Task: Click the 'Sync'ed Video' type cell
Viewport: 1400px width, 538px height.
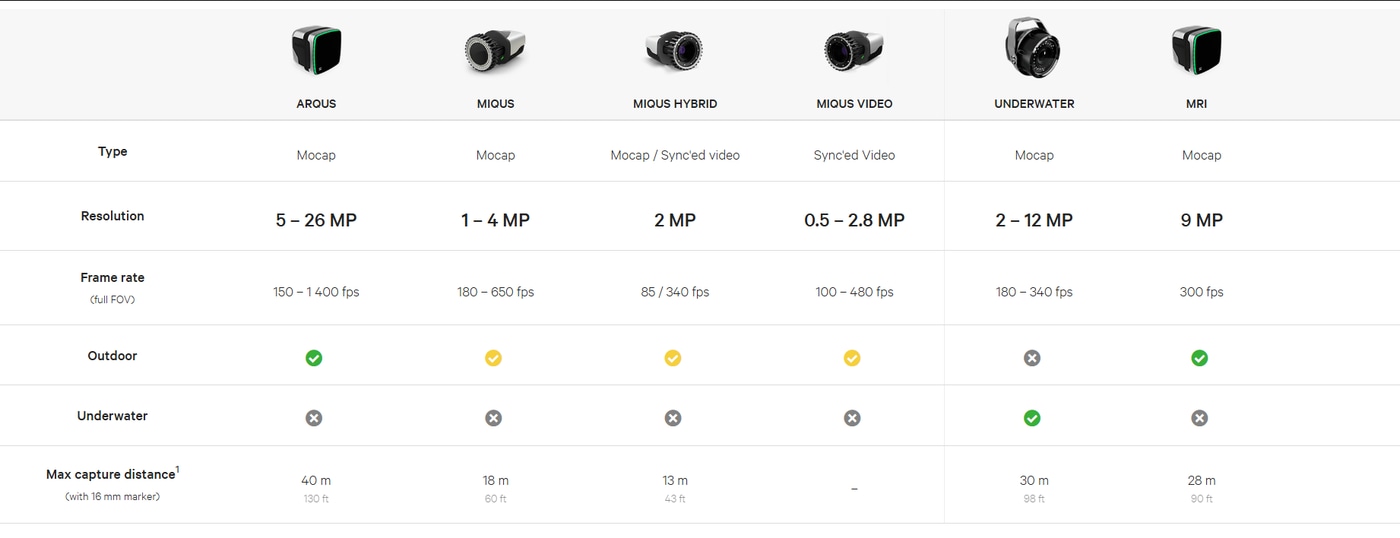Action: (x=854, y=155)
